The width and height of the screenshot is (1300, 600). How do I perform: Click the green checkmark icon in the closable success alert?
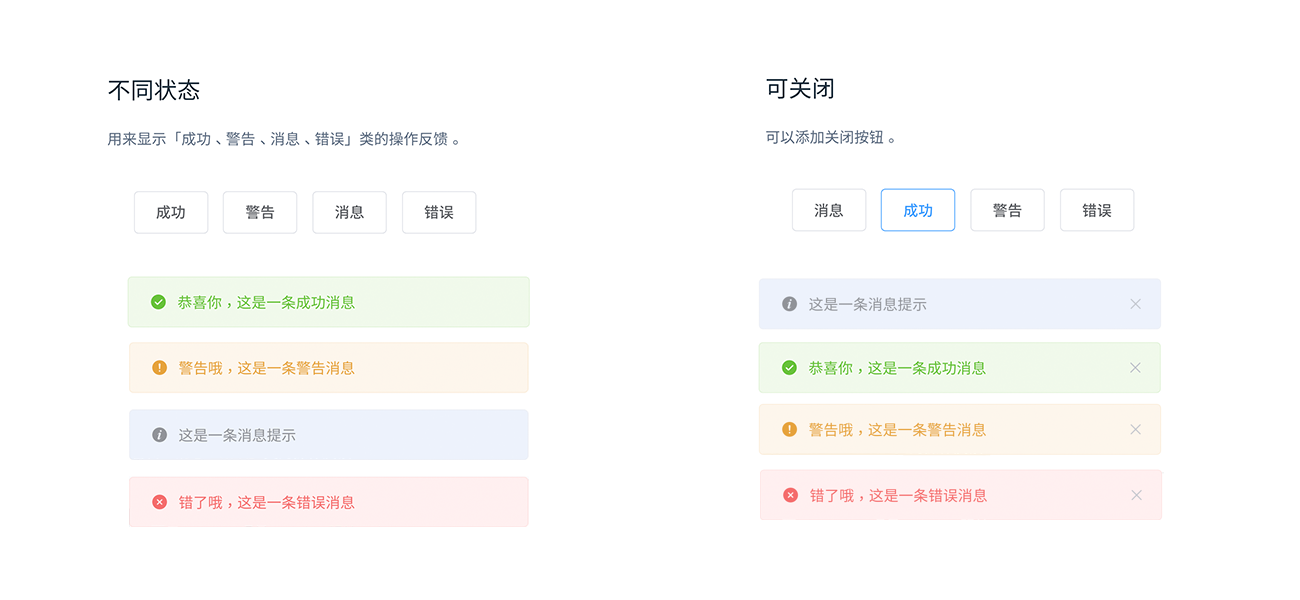point(789,368)
